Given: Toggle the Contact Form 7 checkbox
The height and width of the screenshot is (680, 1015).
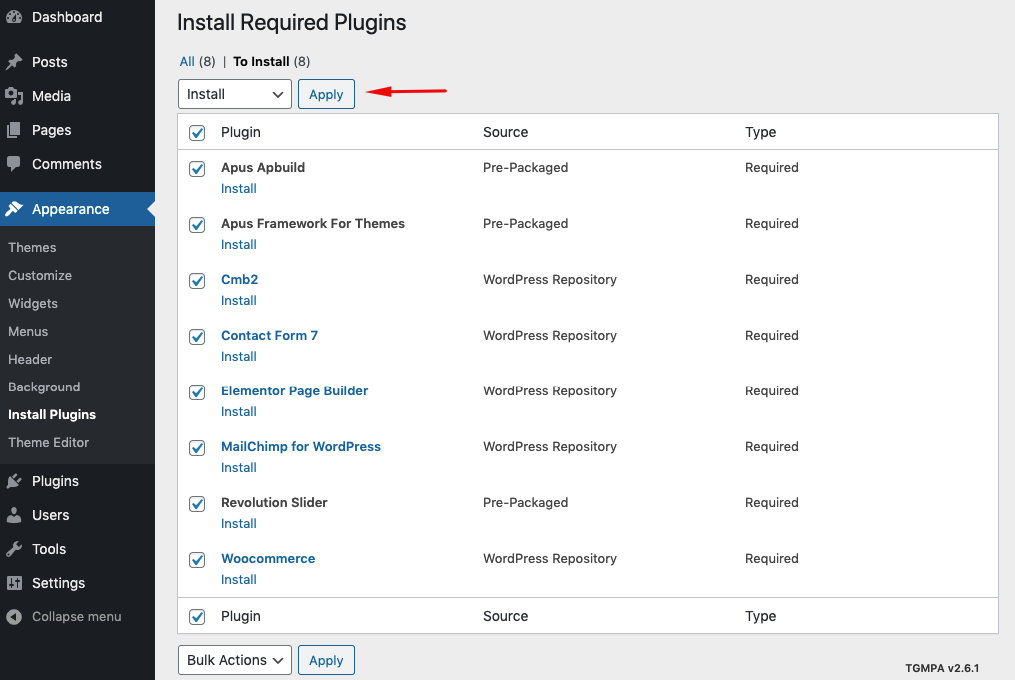Looking at the screenshot, I should pos(197,337).
